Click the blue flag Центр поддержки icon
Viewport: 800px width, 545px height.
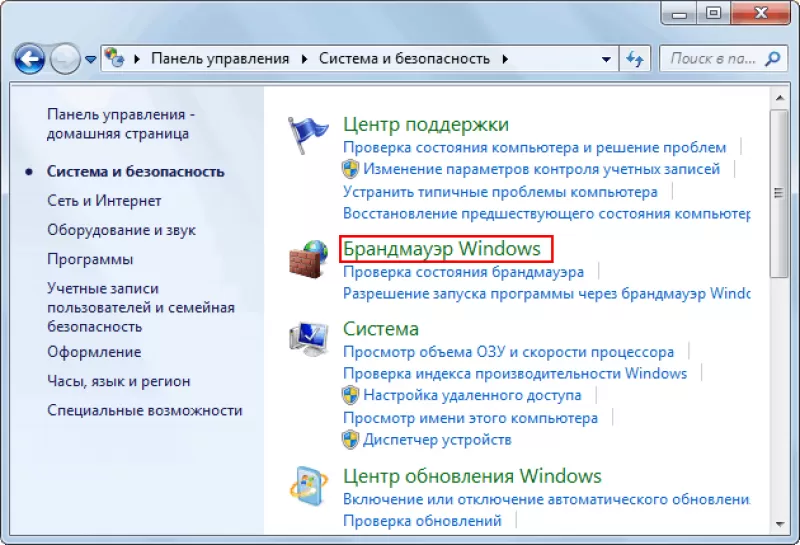[x=308, y=135]
